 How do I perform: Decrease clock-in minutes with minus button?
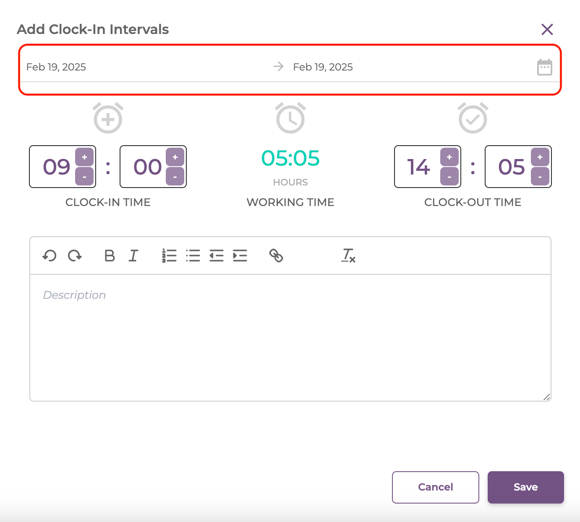tap(175, 176)
